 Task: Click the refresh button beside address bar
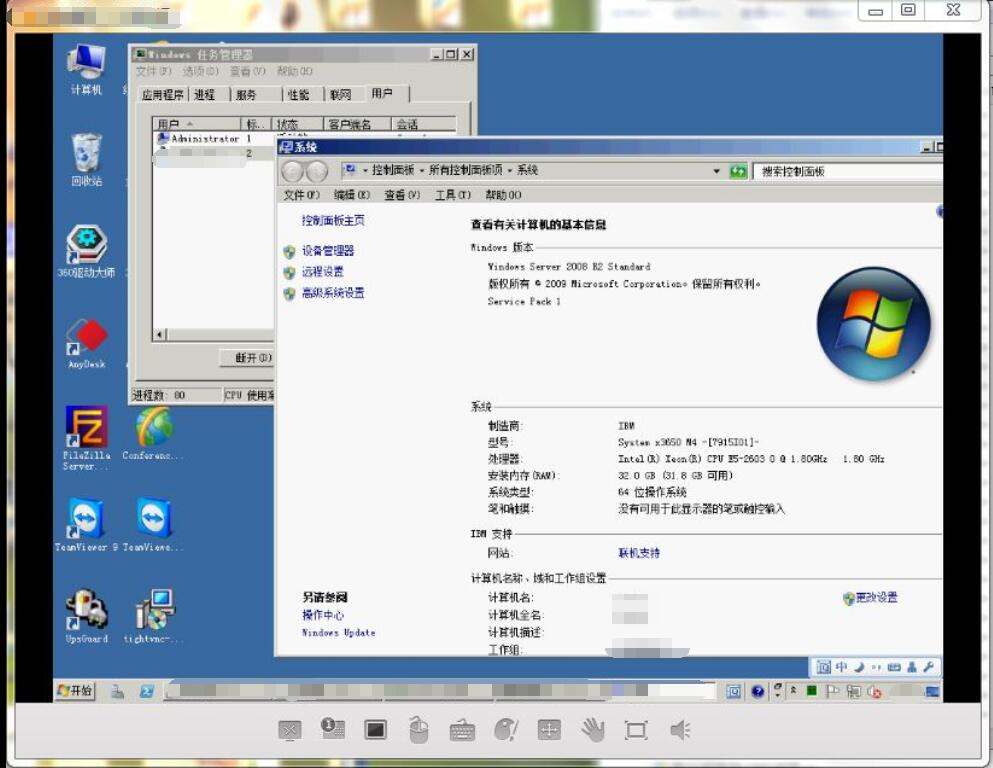[738, 171]
